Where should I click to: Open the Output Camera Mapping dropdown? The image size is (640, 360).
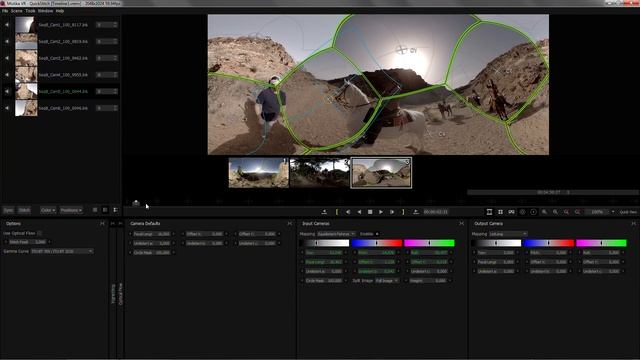[508, 234]
